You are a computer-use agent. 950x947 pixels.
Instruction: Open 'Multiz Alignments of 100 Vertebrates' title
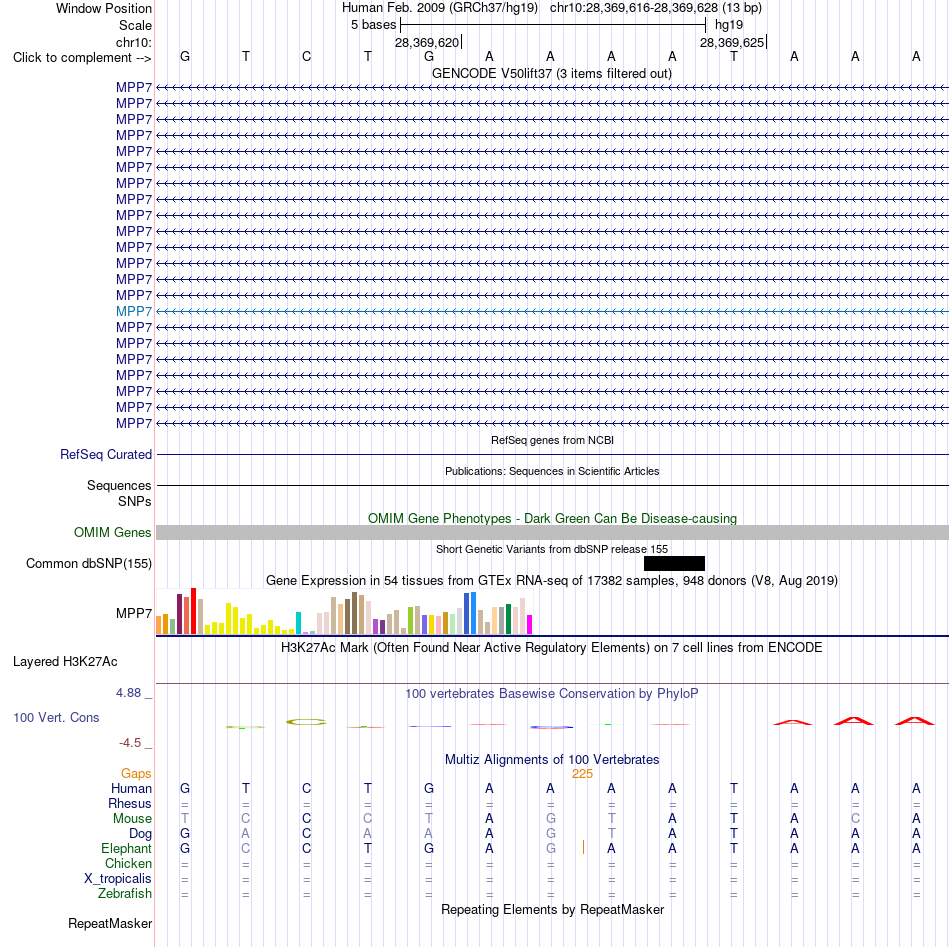point(552,760)
